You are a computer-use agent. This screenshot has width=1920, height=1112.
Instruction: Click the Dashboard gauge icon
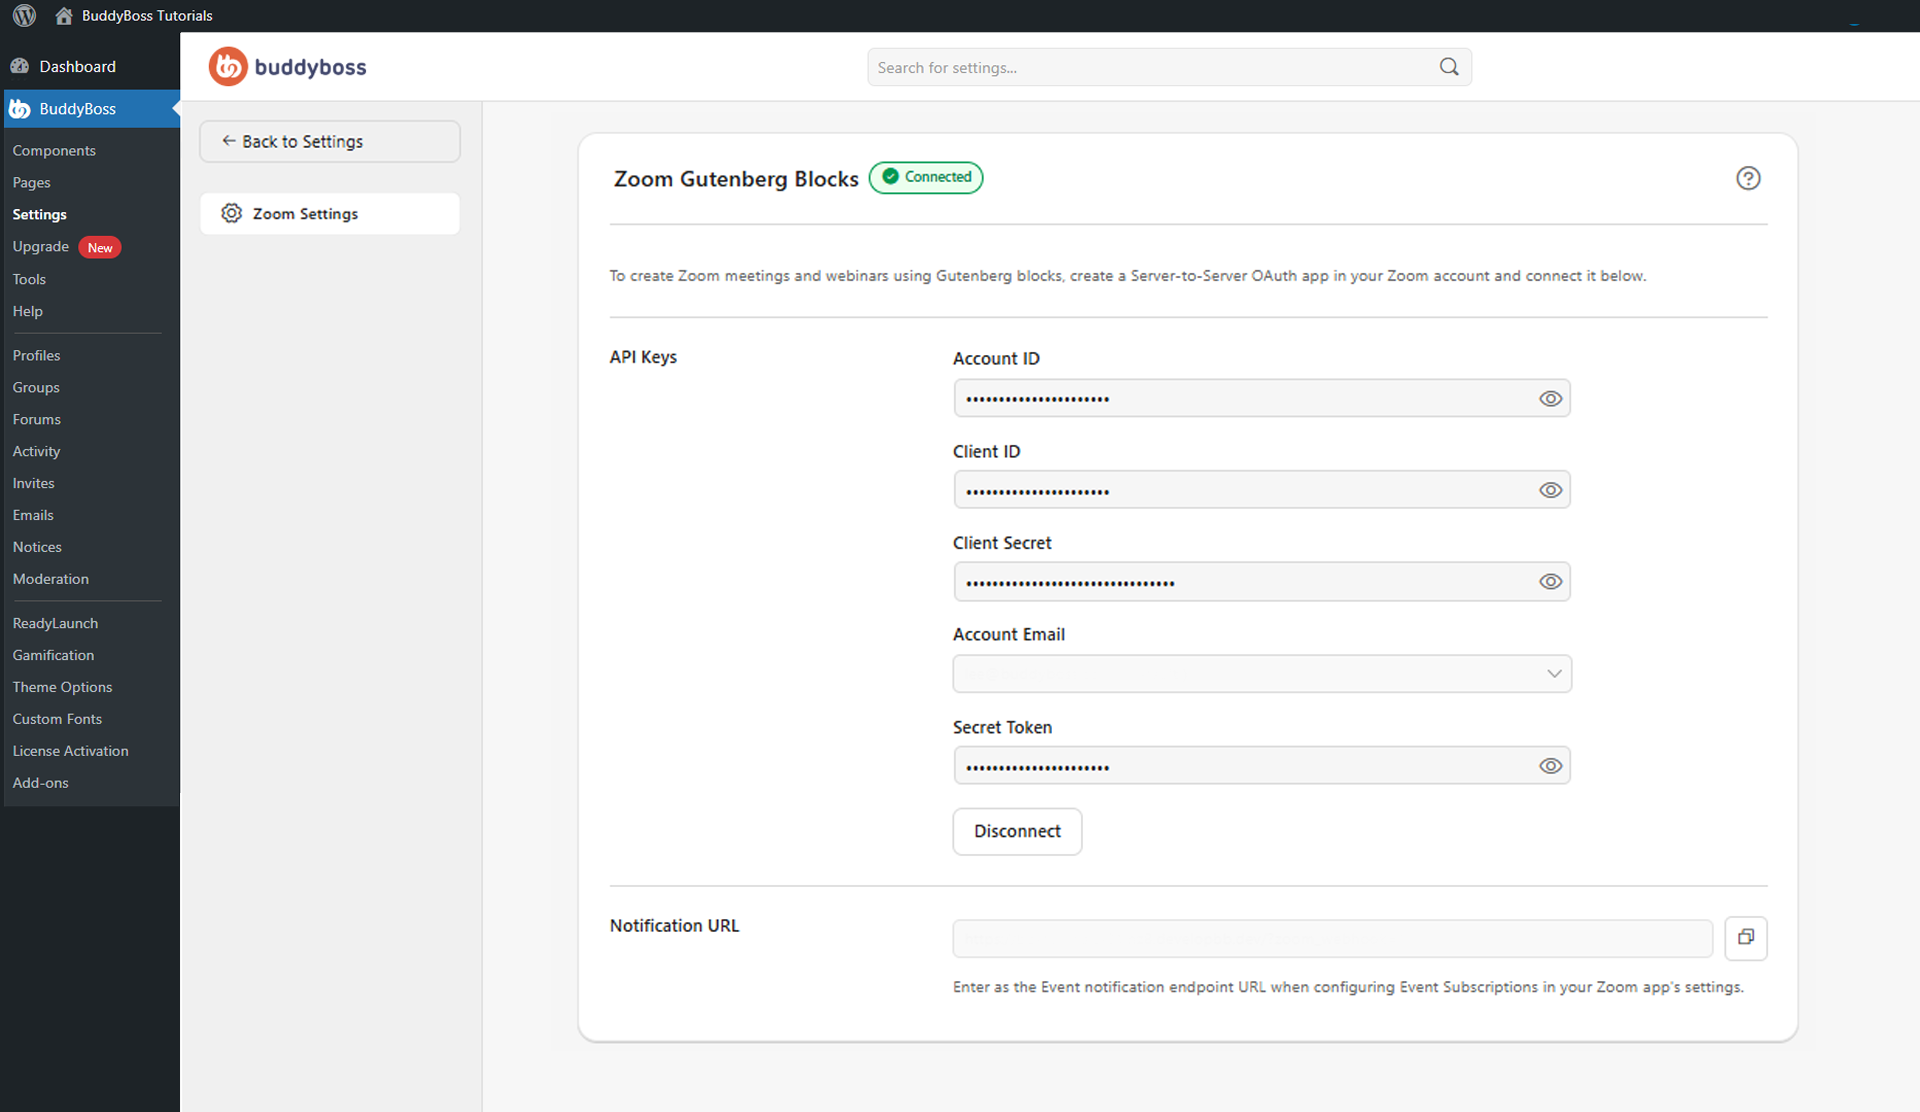click(x=20, y=66)
